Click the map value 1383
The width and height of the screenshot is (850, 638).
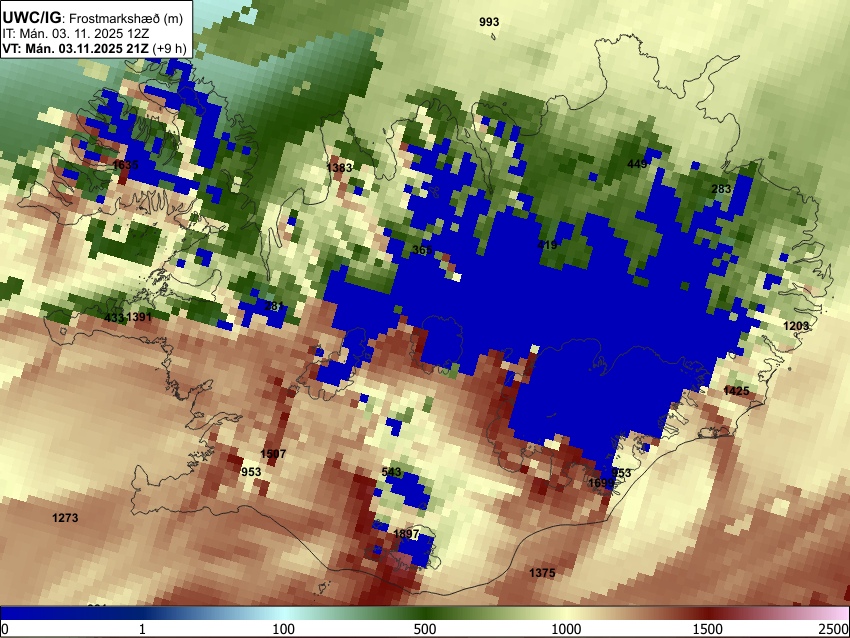tap(339, 167)
